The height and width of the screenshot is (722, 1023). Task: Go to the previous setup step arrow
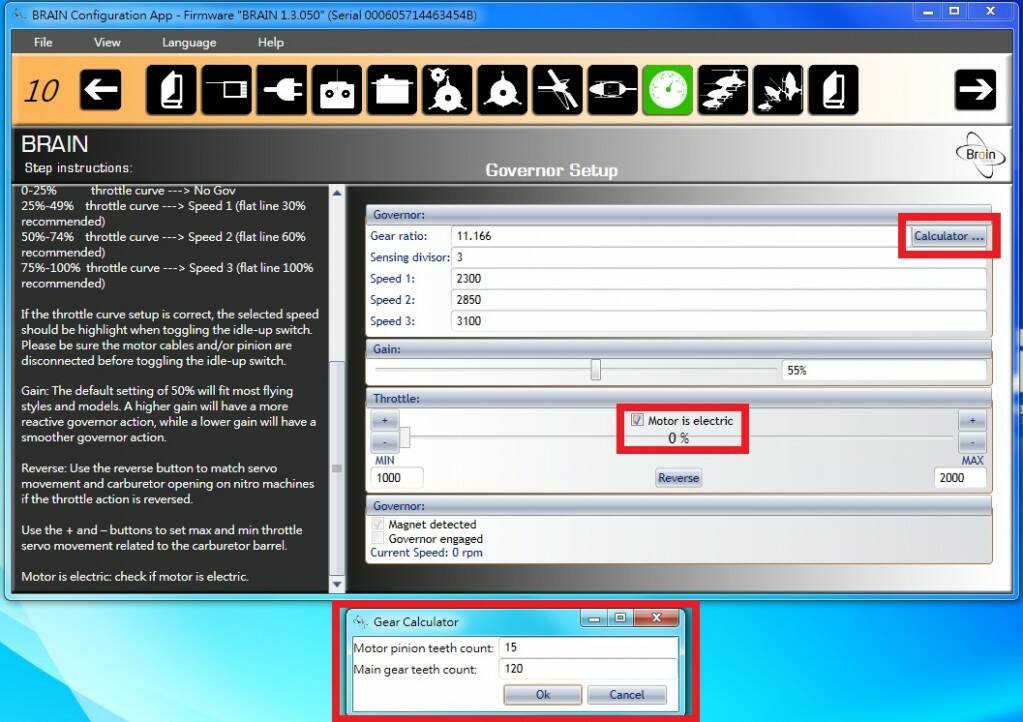[100, 89]
